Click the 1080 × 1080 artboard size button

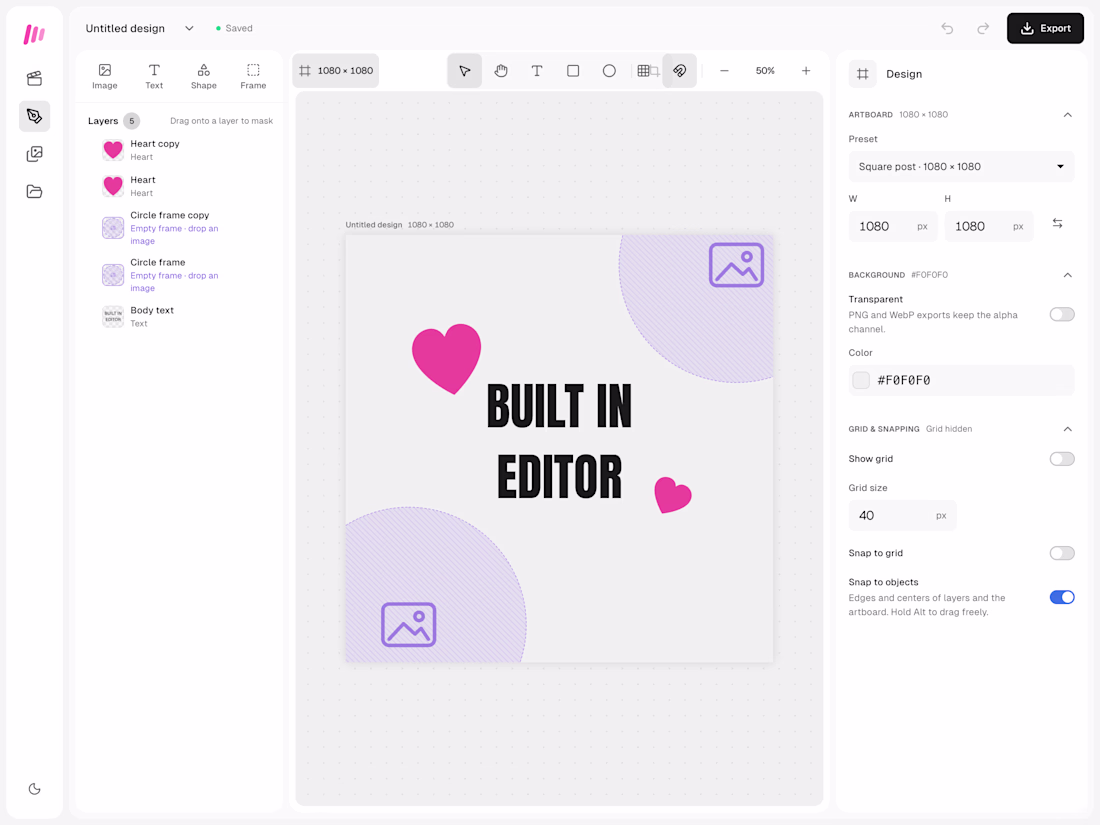(336, 71)
